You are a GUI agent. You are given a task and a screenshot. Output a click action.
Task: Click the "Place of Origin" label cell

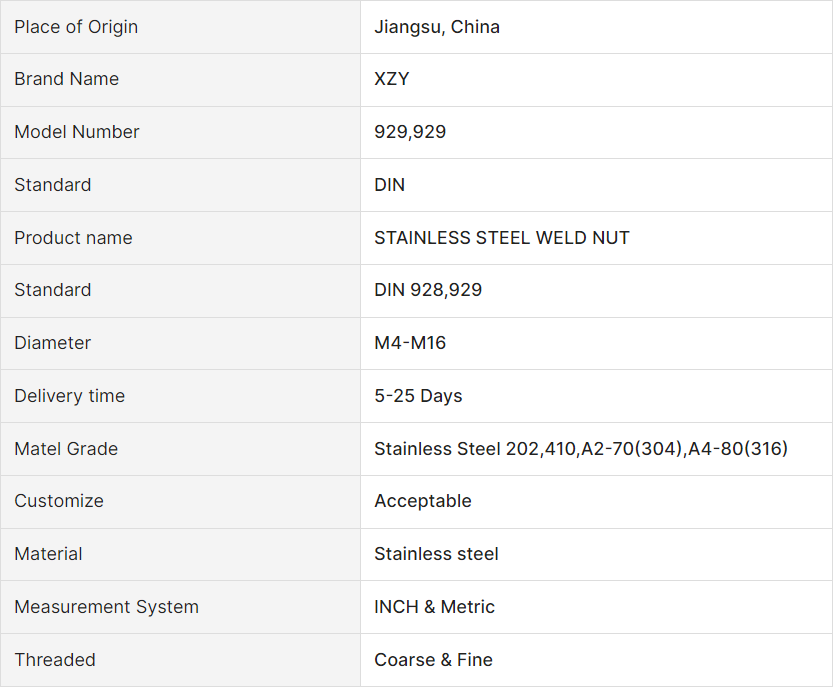click(x=76, y=27)
